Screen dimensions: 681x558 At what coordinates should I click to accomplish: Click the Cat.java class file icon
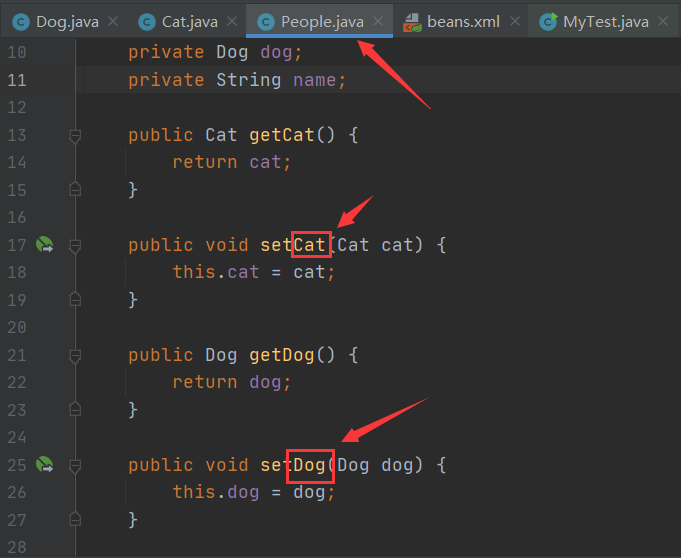(x=147, y=22)
